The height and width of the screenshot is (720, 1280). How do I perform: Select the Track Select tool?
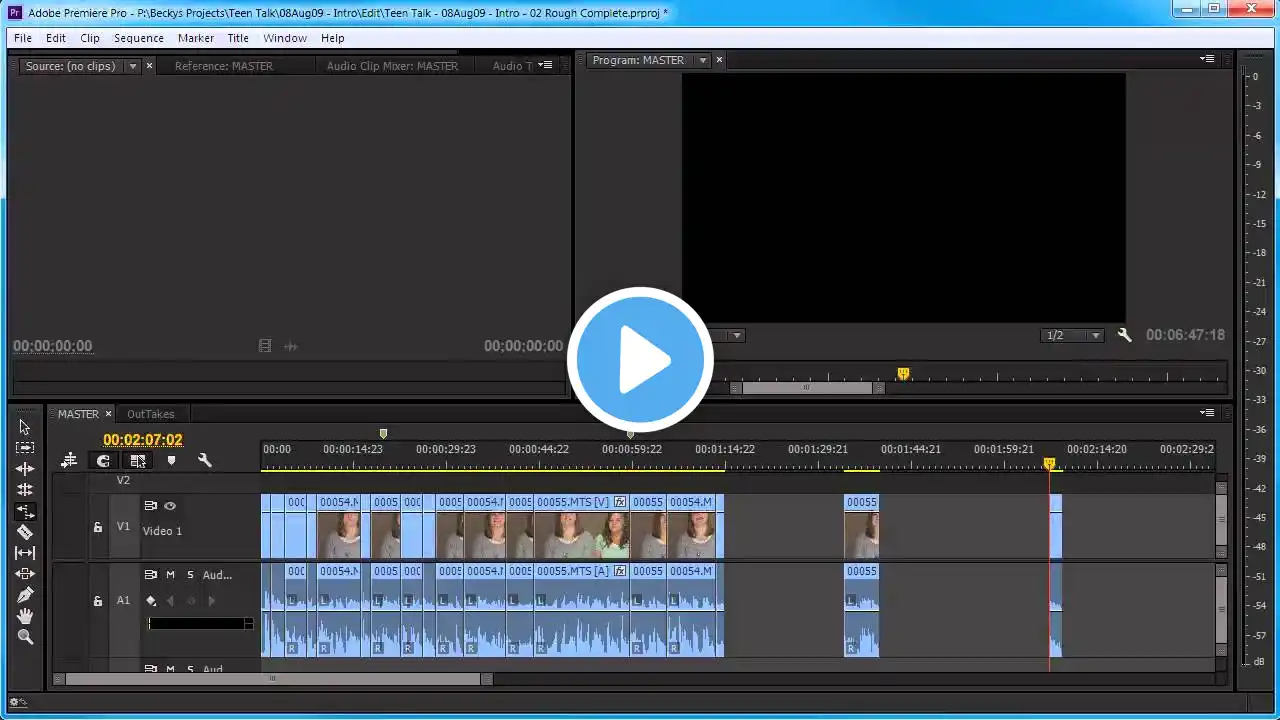coord(25,448)
